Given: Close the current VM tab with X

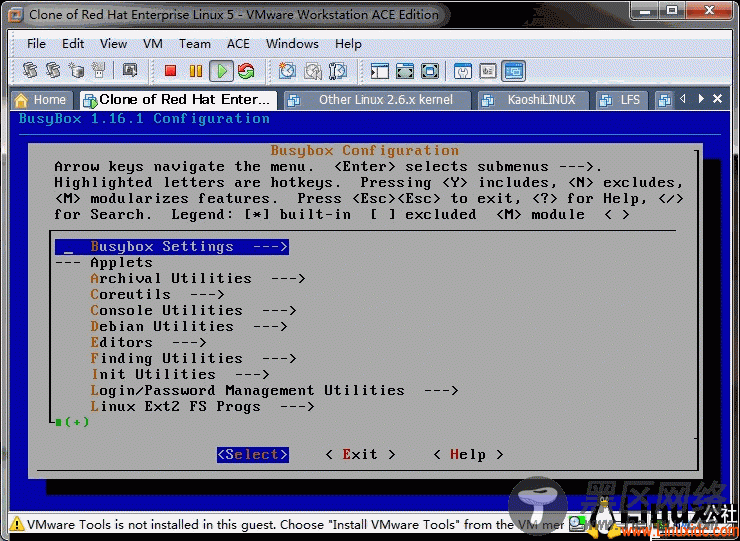Looking at the screenshot, I should 717,99.
